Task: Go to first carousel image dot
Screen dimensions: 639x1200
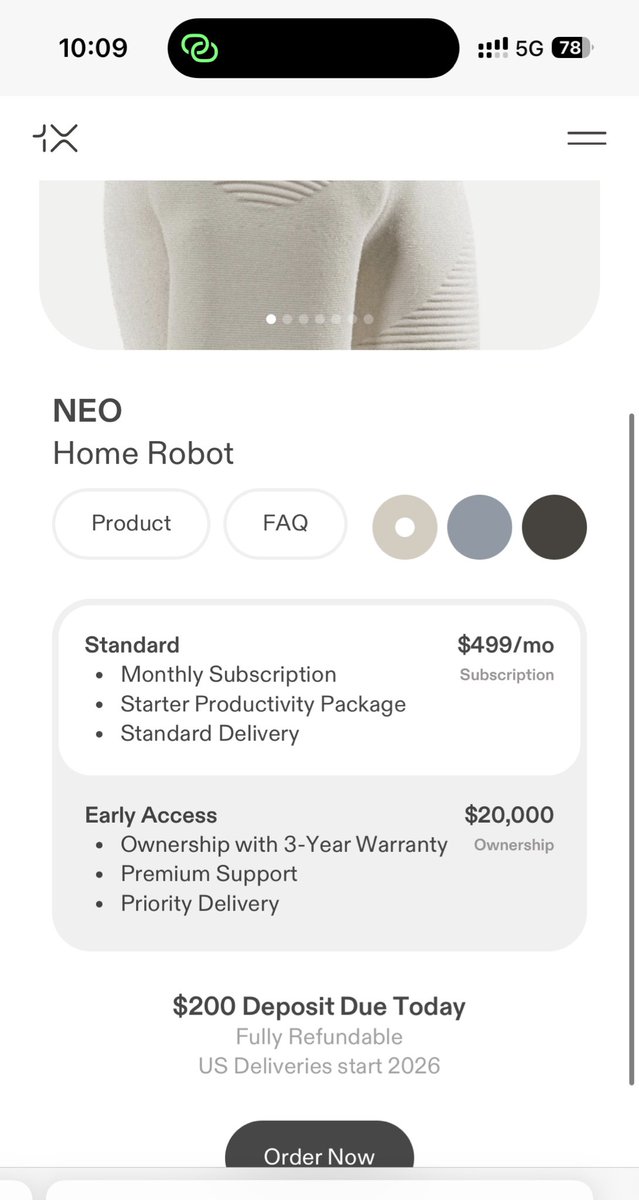Action: 271,319
